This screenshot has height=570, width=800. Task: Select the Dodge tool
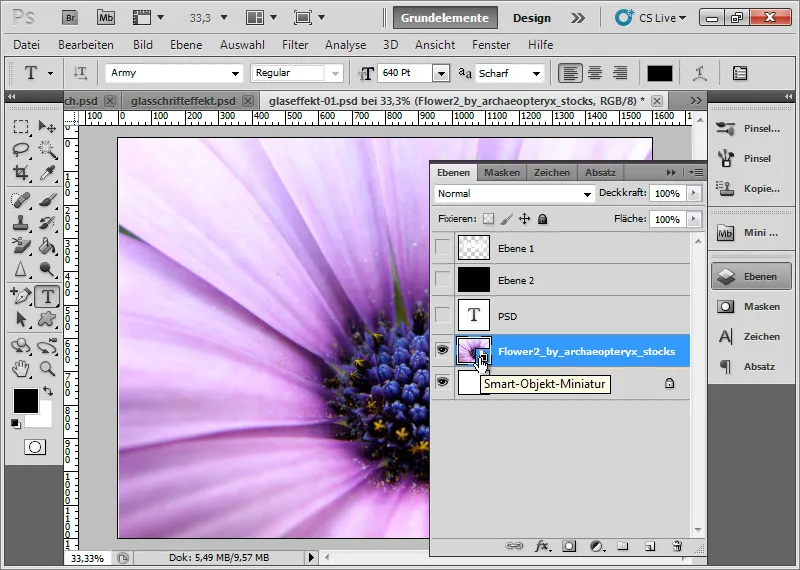(x=47, y=269)
